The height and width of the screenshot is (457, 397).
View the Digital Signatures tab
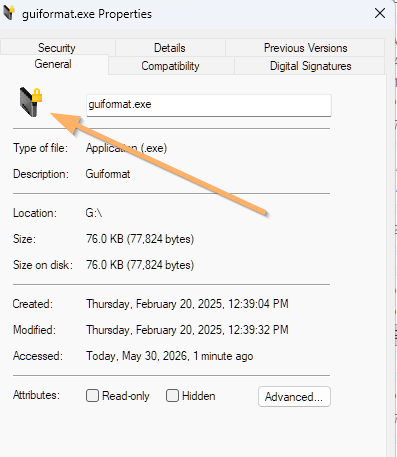pos(310,66)
